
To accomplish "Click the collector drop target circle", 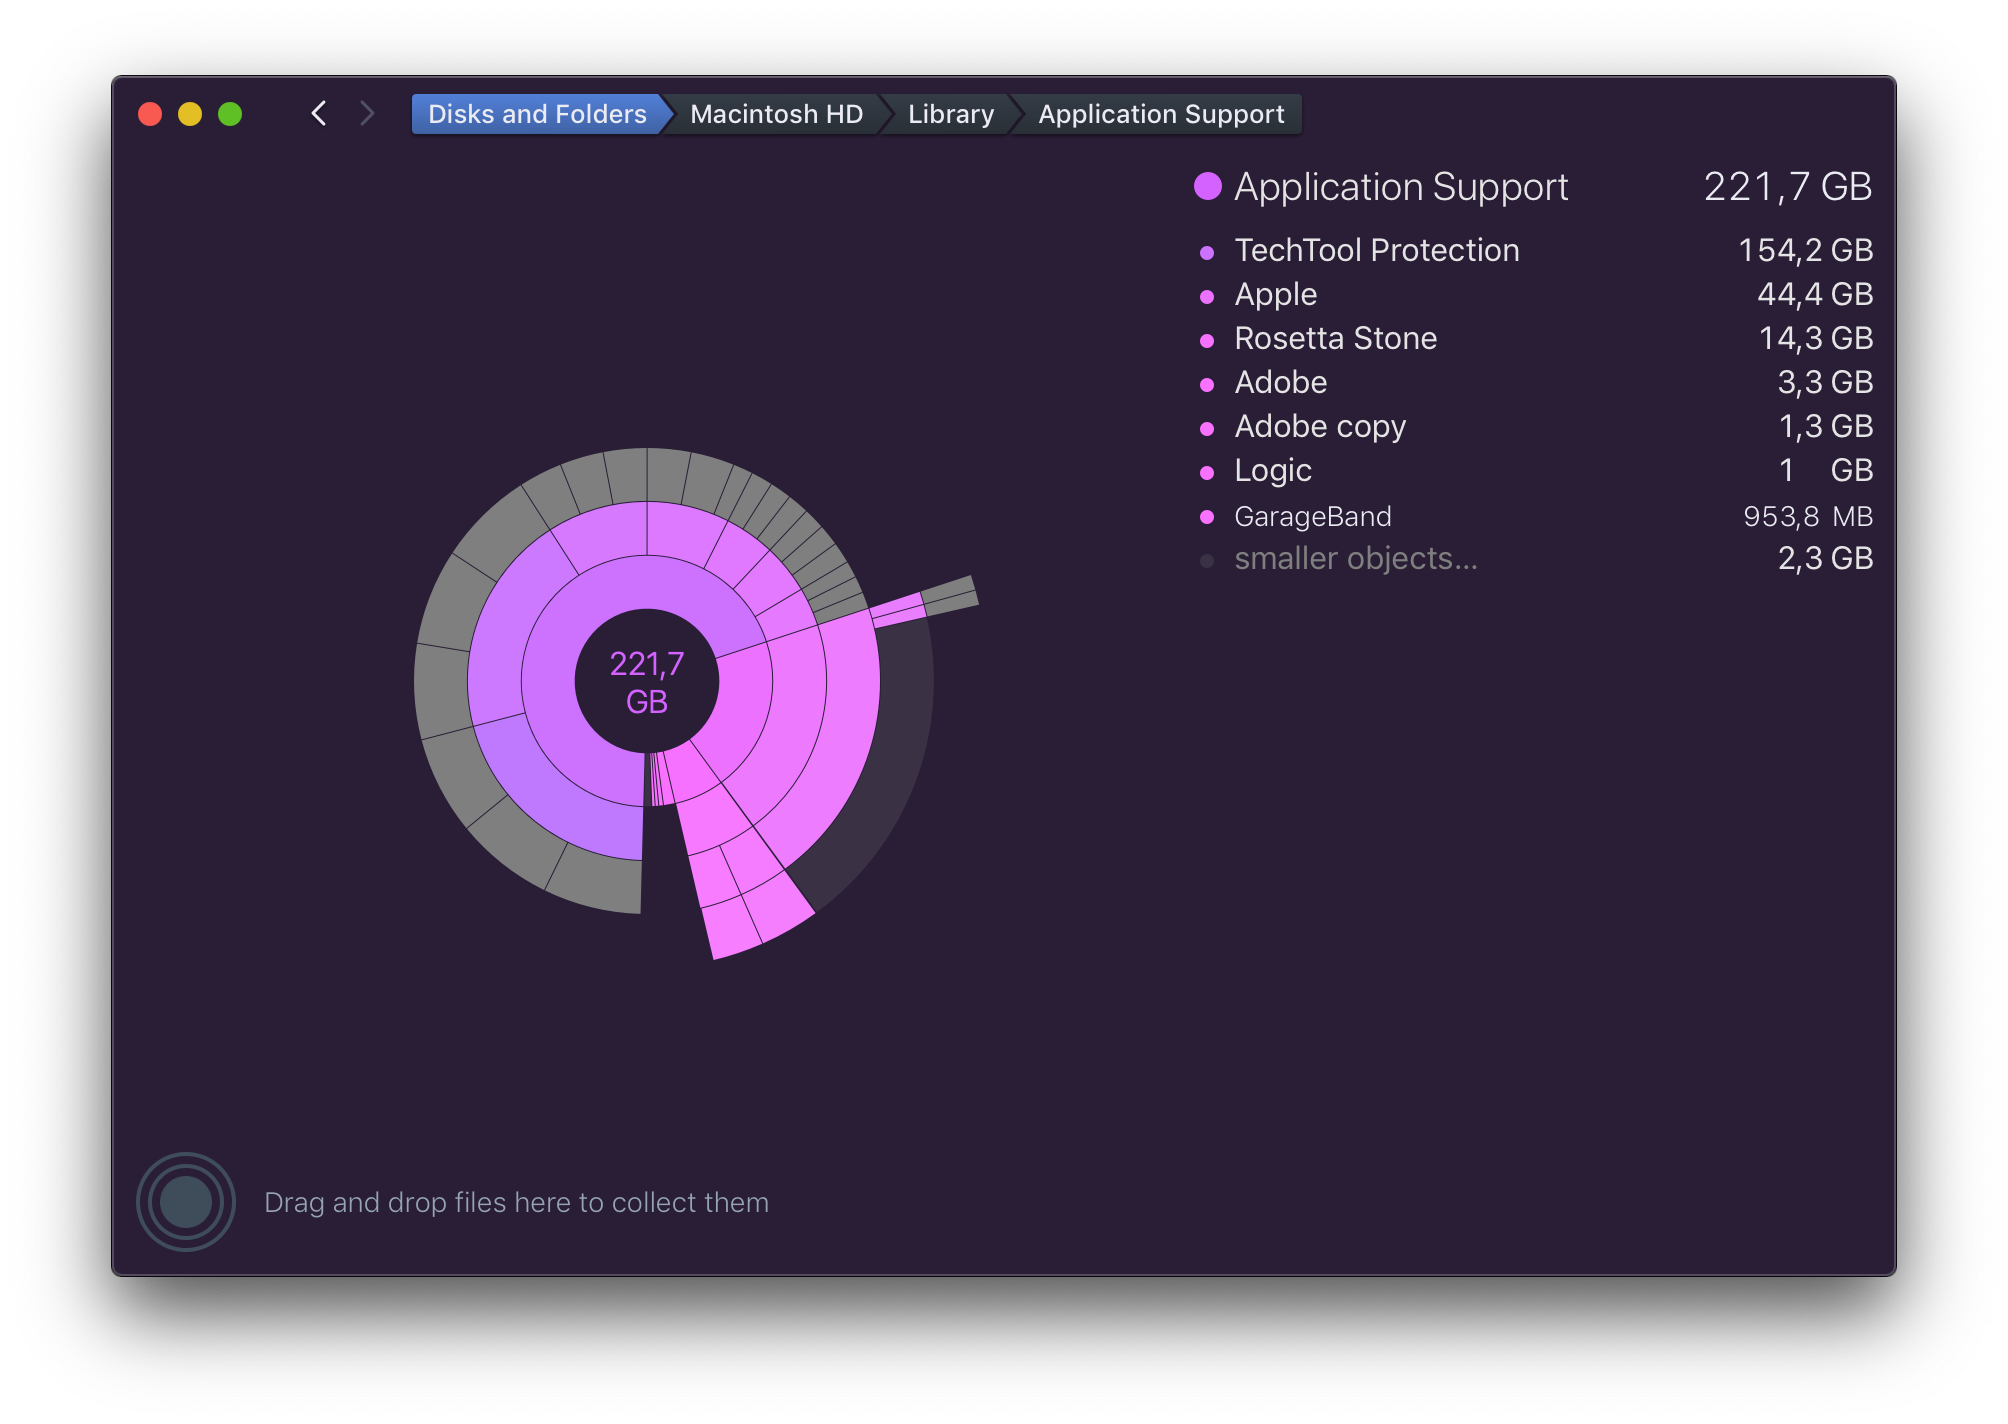I will pos(186,1201).
